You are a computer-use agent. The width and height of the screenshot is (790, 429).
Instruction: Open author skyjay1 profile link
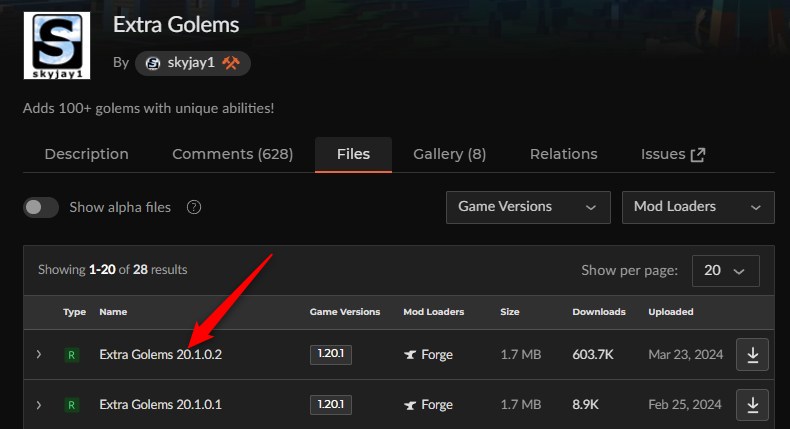tap(191, 63)
